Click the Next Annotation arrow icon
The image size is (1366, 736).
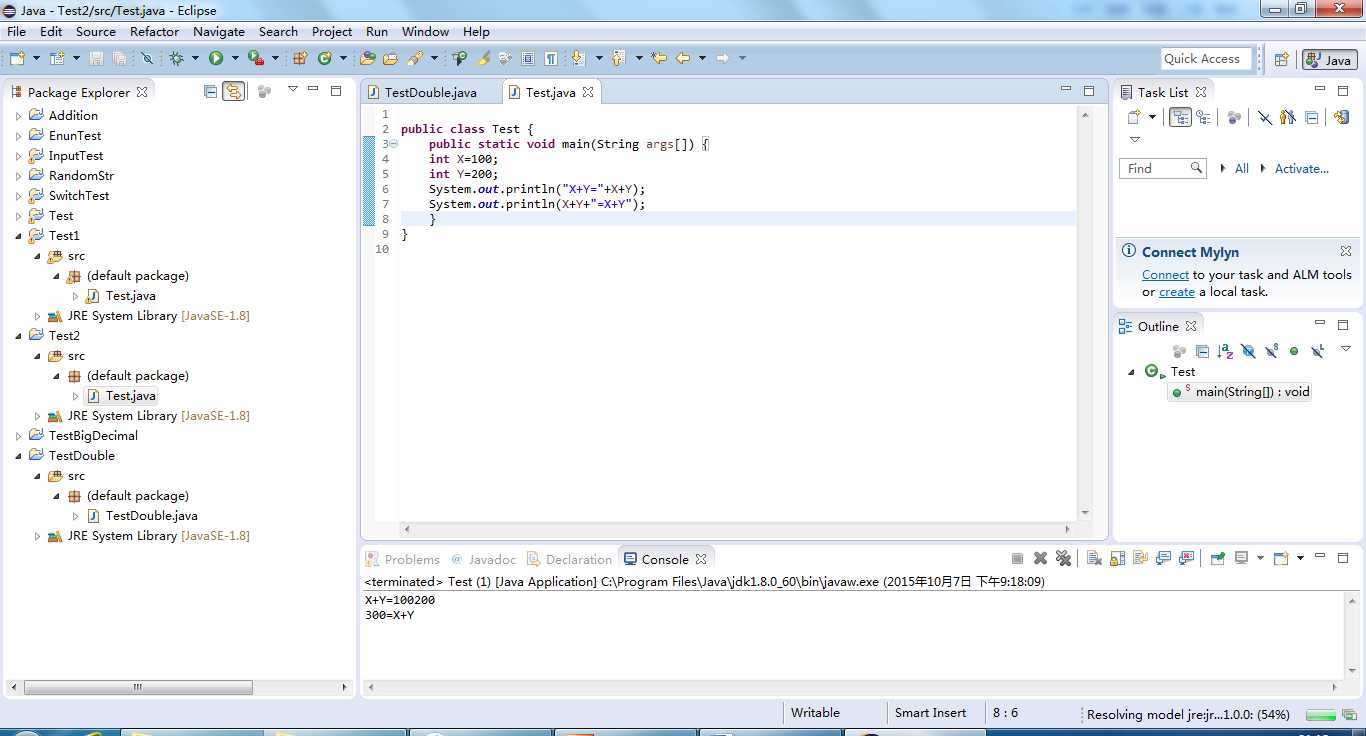coord(578,58)
